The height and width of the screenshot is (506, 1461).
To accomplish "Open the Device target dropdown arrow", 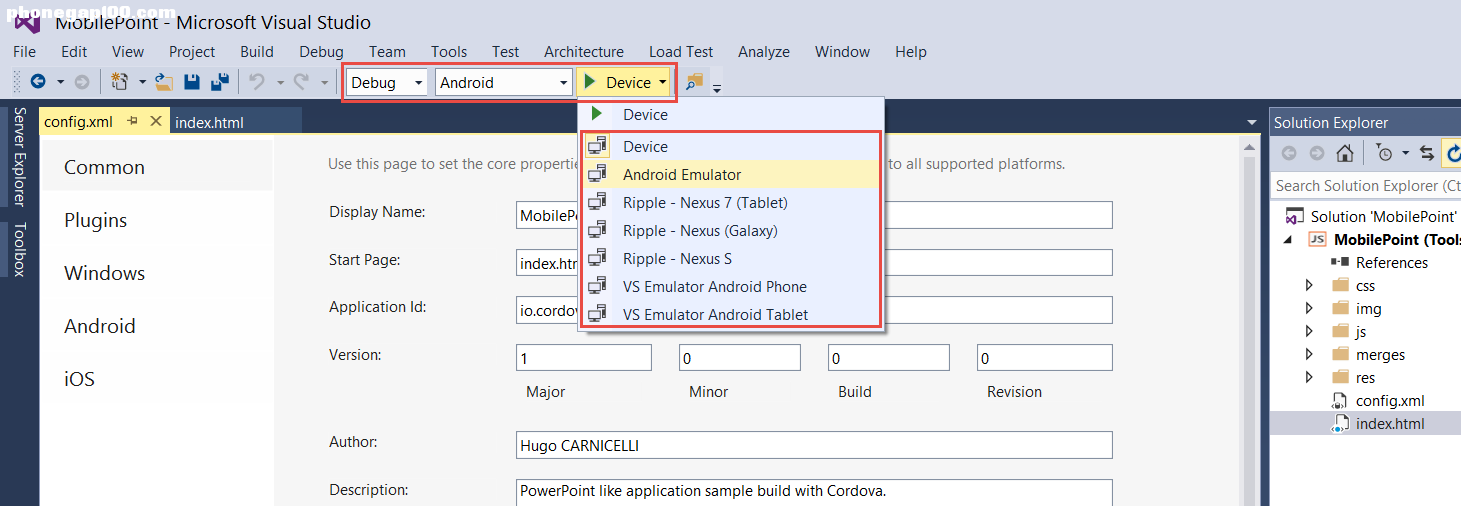I will pos(662,83).
